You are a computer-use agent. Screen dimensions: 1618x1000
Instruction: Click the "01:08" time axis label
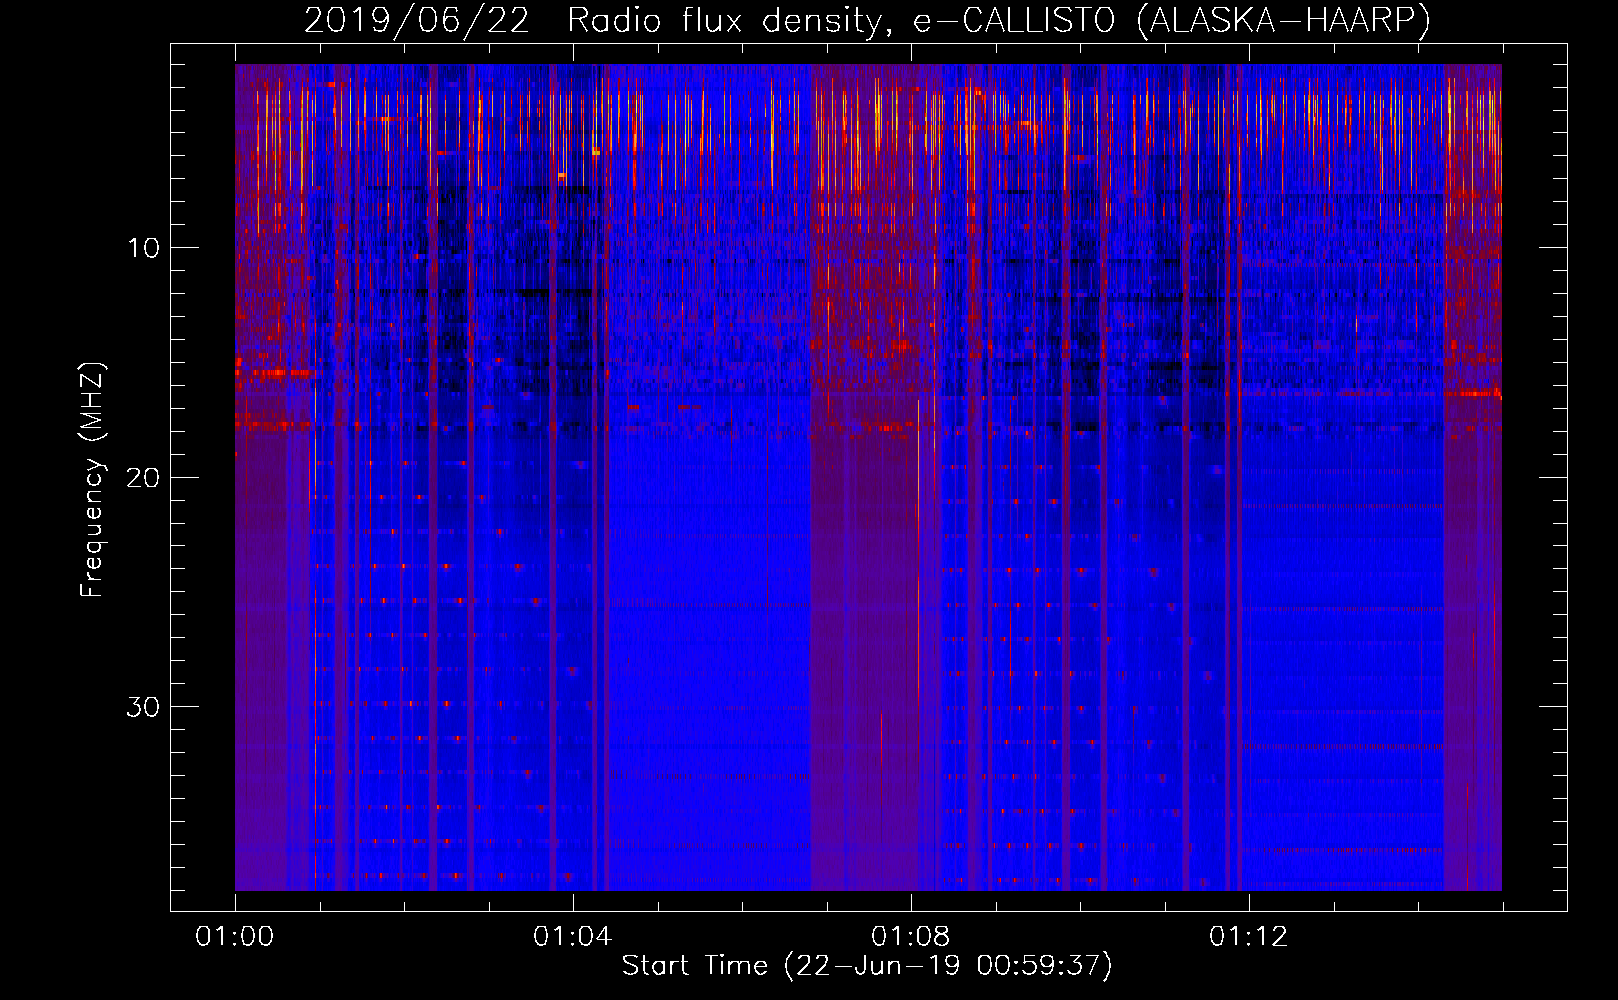coord(911,936)
